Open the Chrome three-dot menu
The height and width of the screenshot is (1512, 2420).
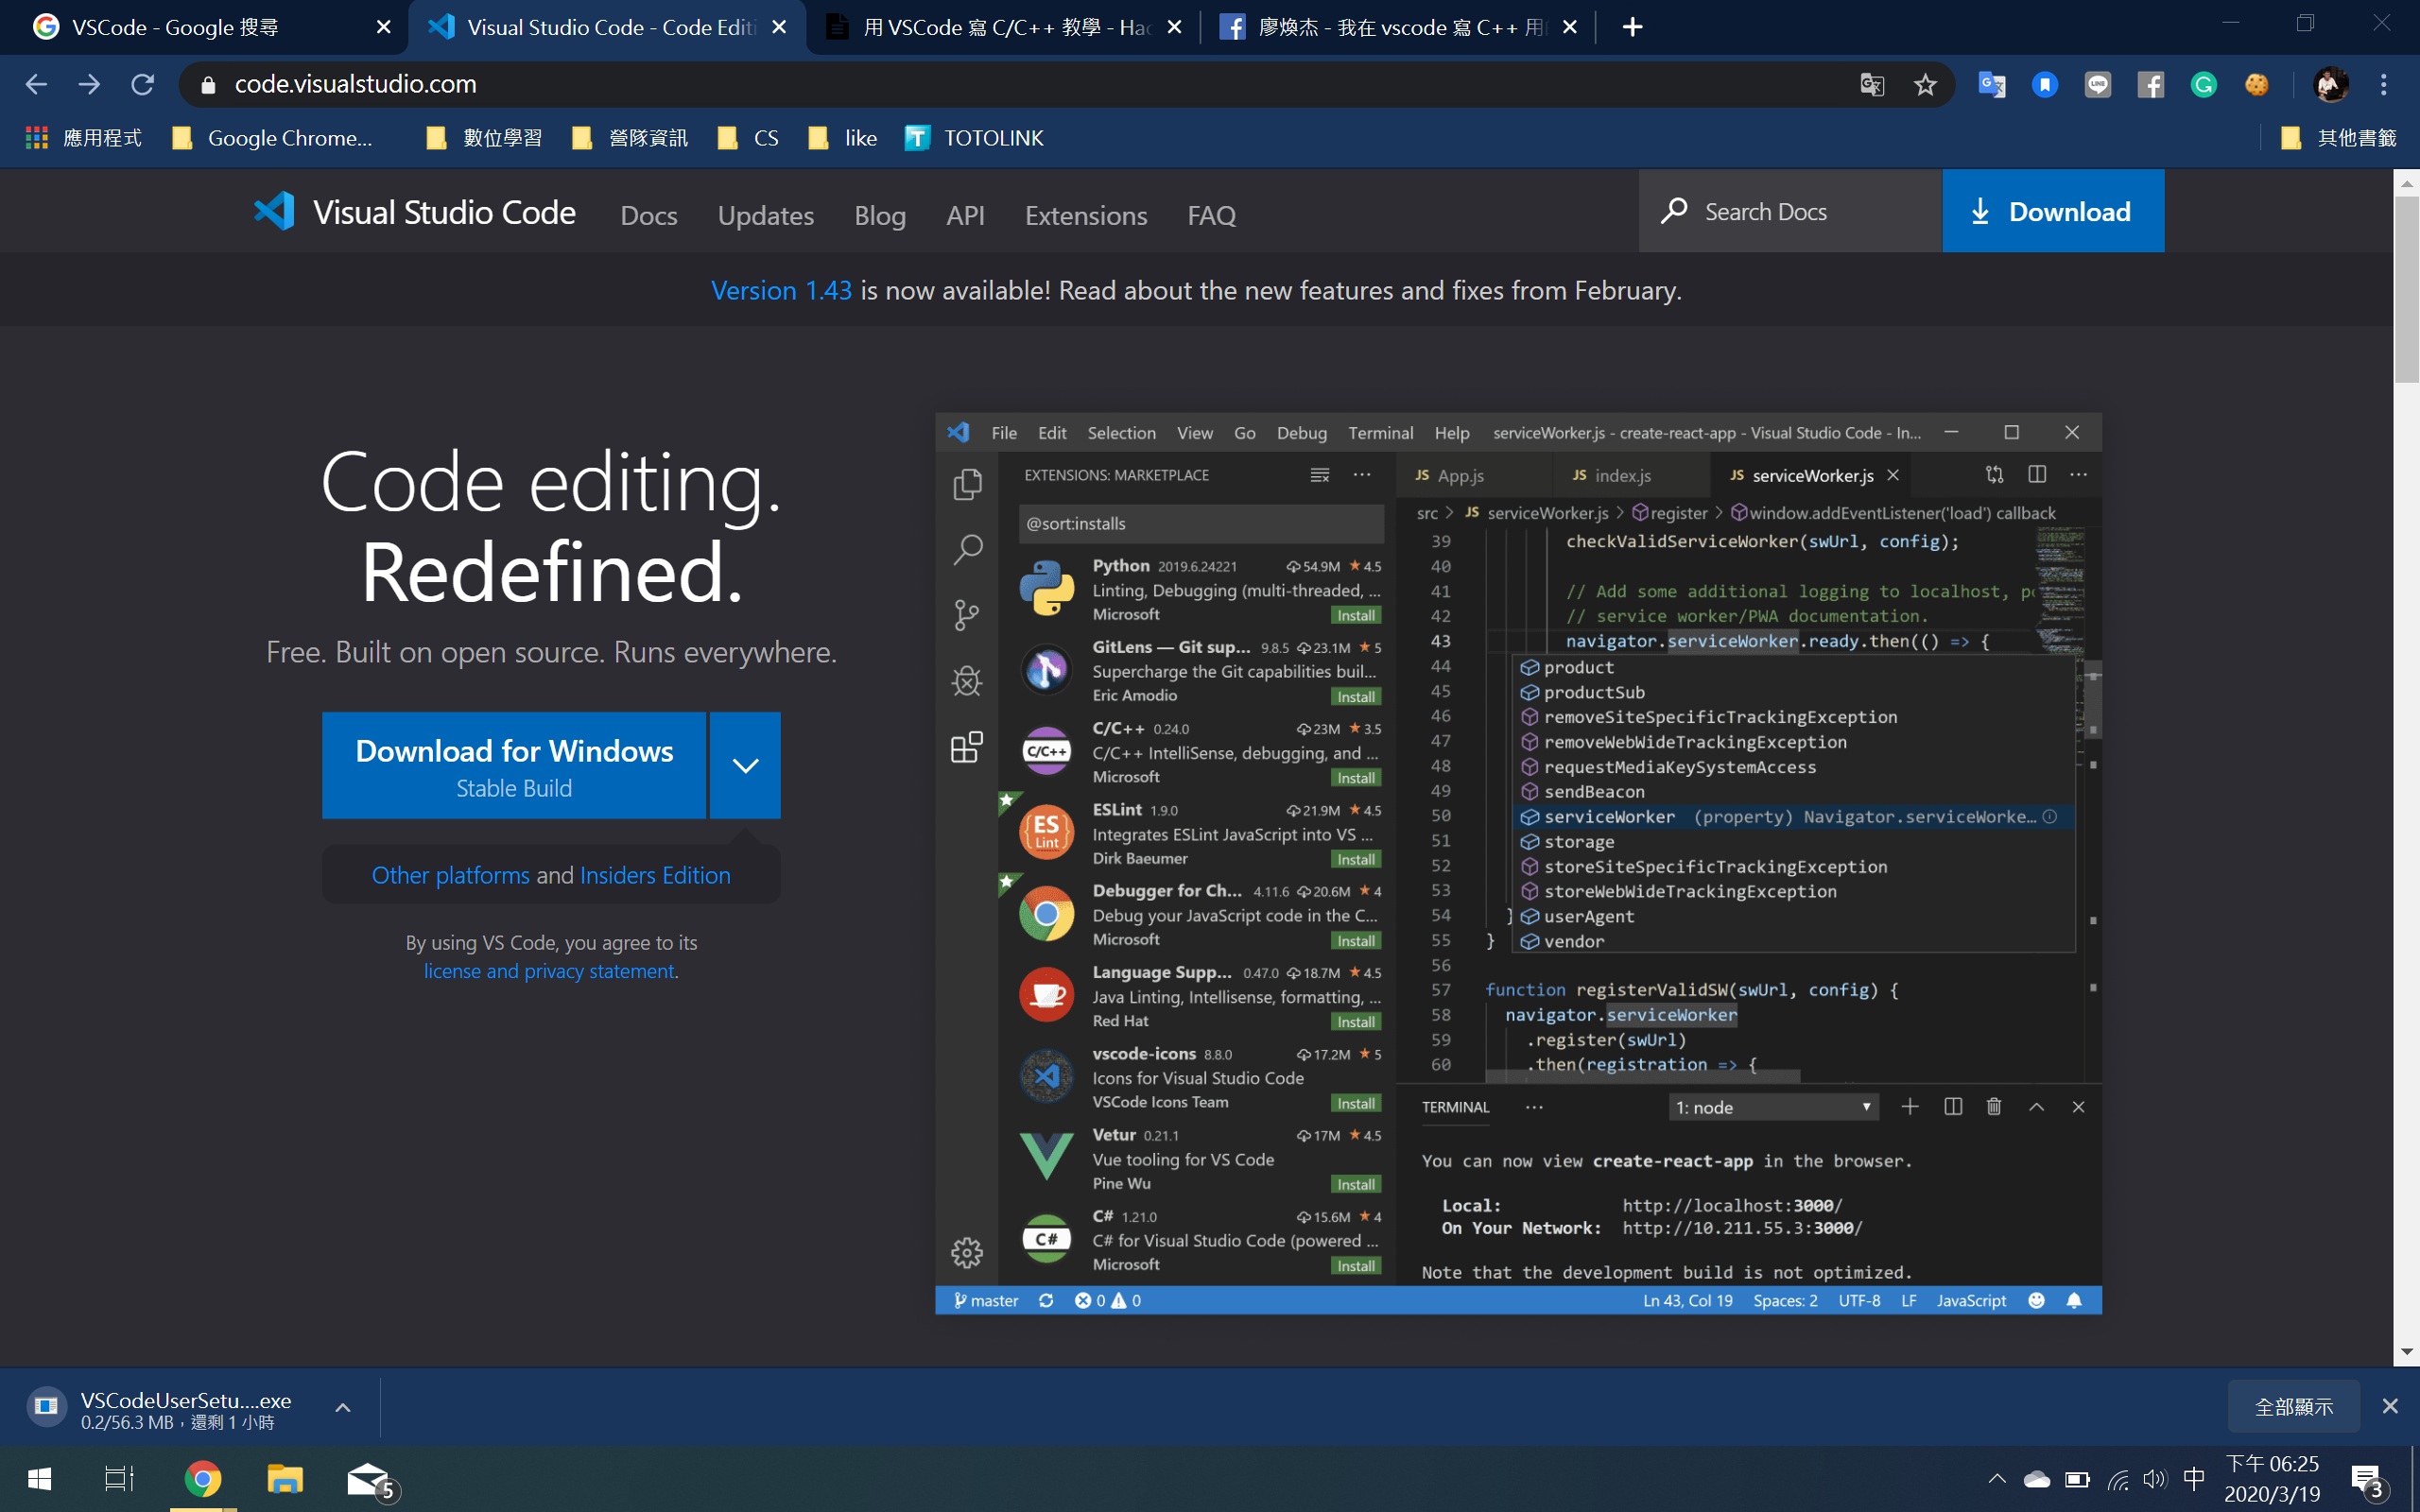(x=2384, y=85)
